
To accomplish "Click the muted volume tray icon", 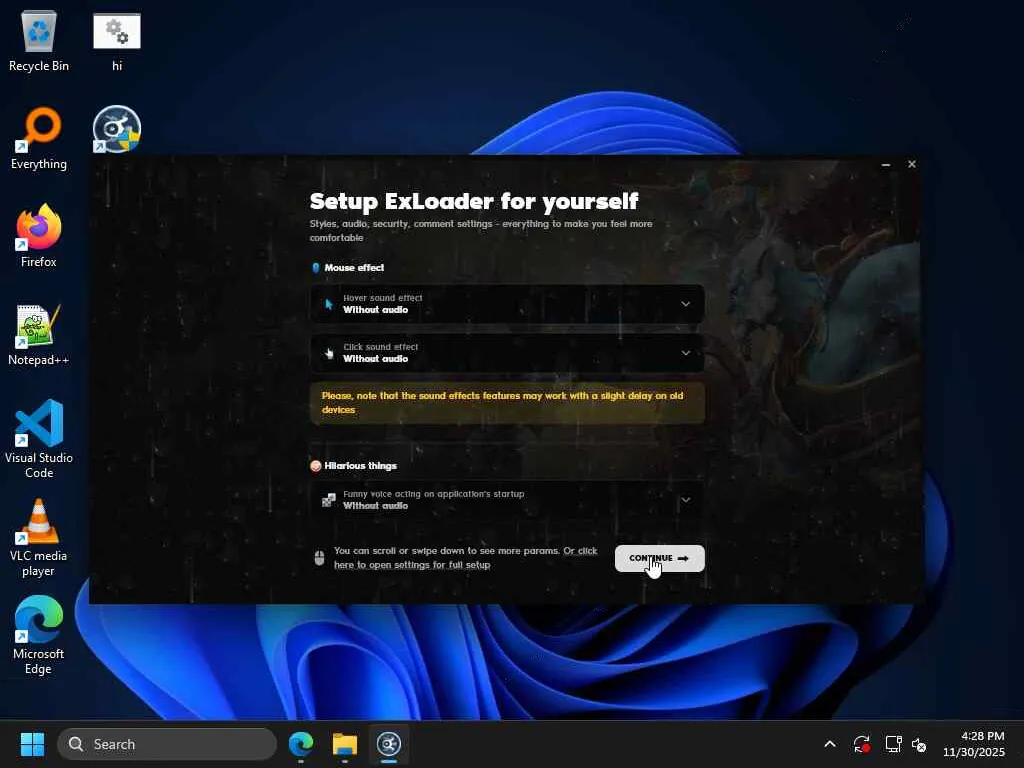I will pyautogui.click(x=919, y=744).
